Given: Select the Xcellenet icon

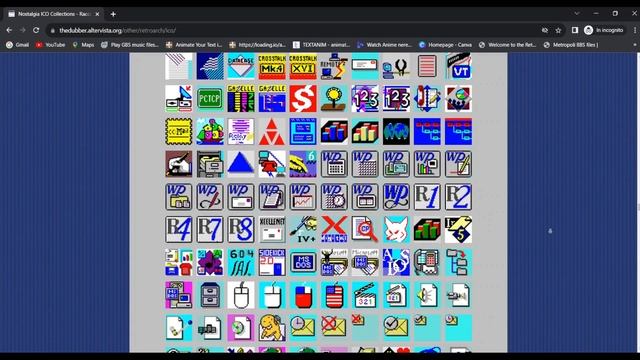Looking at the screenshot, I should pos(272,229).
